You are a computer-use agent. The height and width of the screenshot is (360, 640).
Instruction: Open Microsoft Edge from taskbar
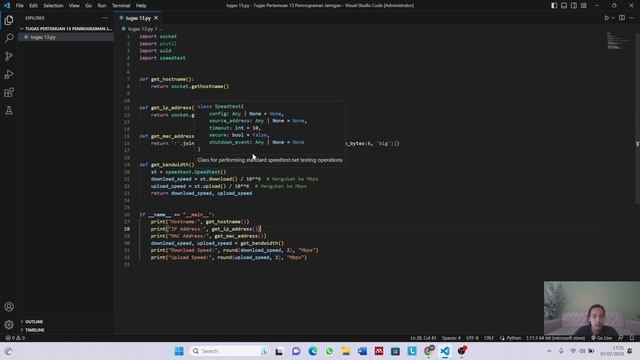tap(313, 351)
